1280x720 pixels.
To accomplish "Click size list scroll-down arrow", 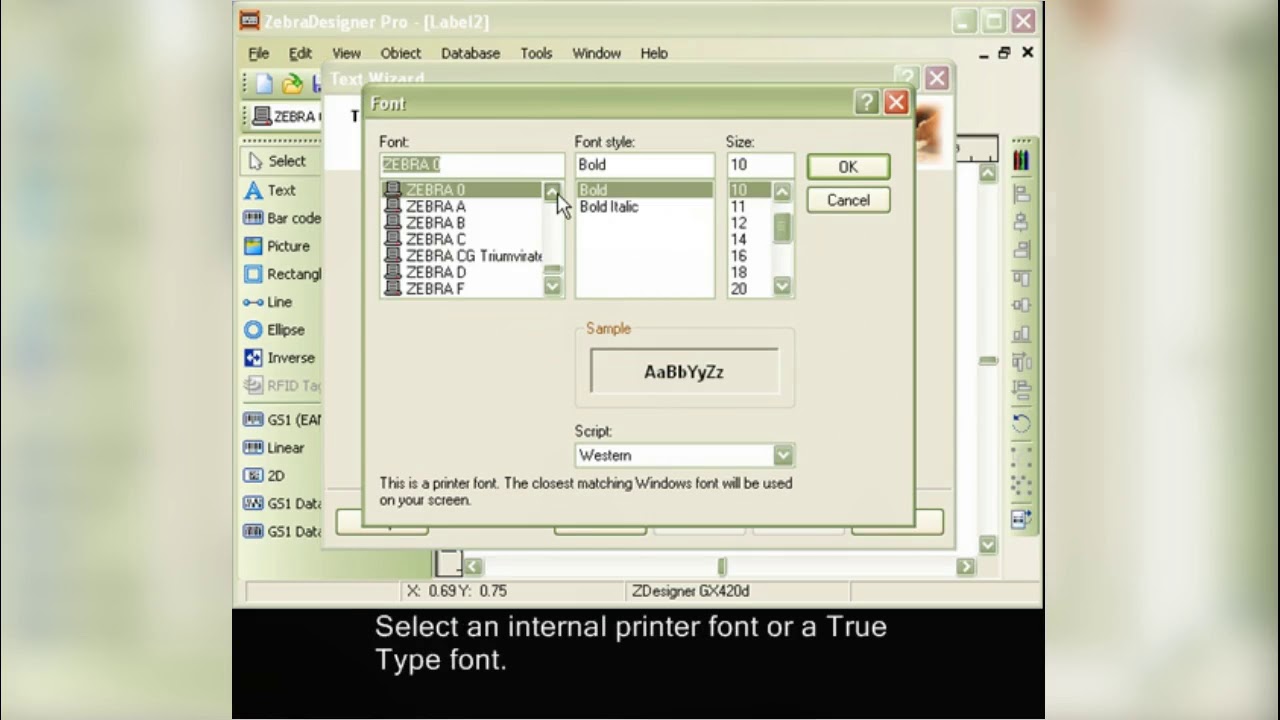I will (x=782, y=287).
